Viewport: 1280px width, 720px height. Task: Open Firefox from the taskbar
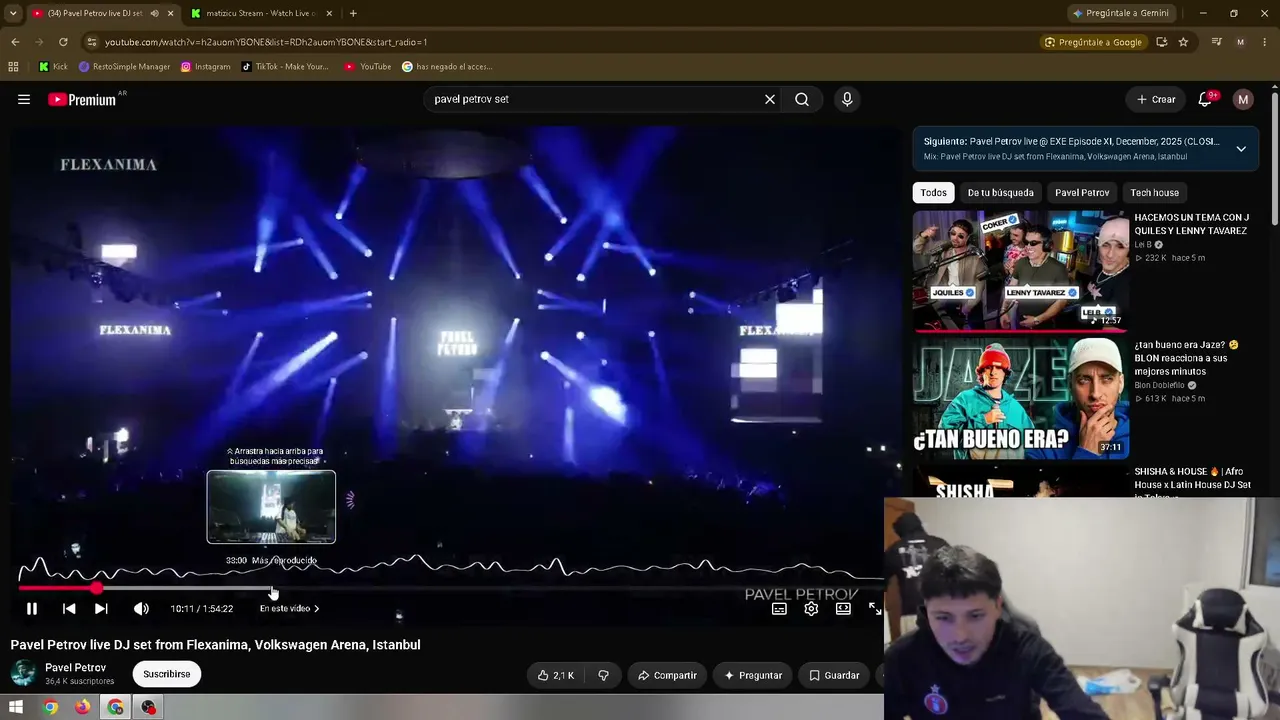coord(82,707)
